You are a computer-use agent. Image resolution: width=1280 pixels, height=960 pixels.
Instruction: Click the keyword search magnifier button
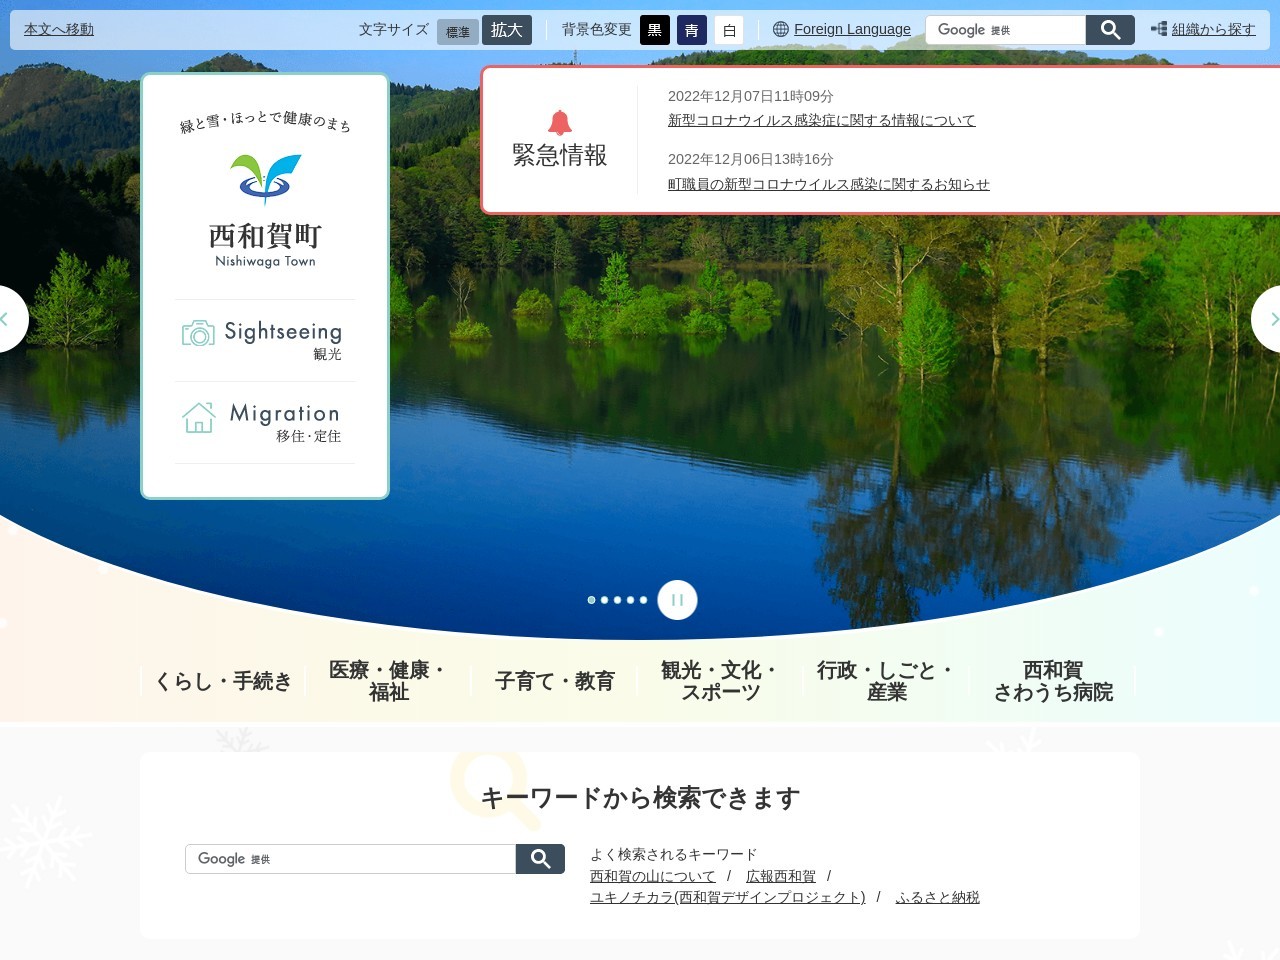tap(540, 859)
